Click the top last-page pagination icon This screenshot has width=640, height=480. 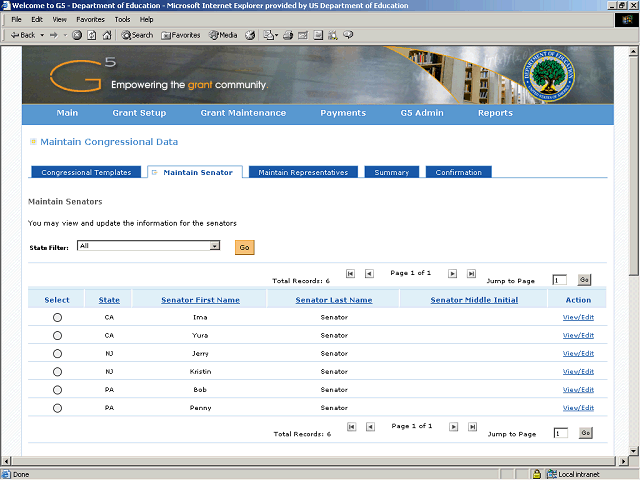click(471, 273)
